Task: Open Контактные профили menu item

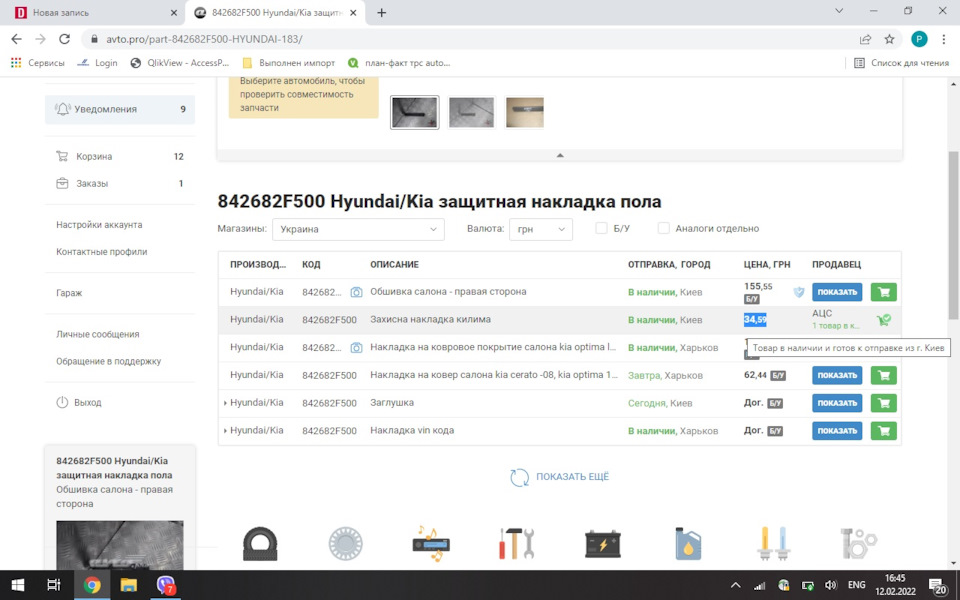Action: click(x=102, y=252)
